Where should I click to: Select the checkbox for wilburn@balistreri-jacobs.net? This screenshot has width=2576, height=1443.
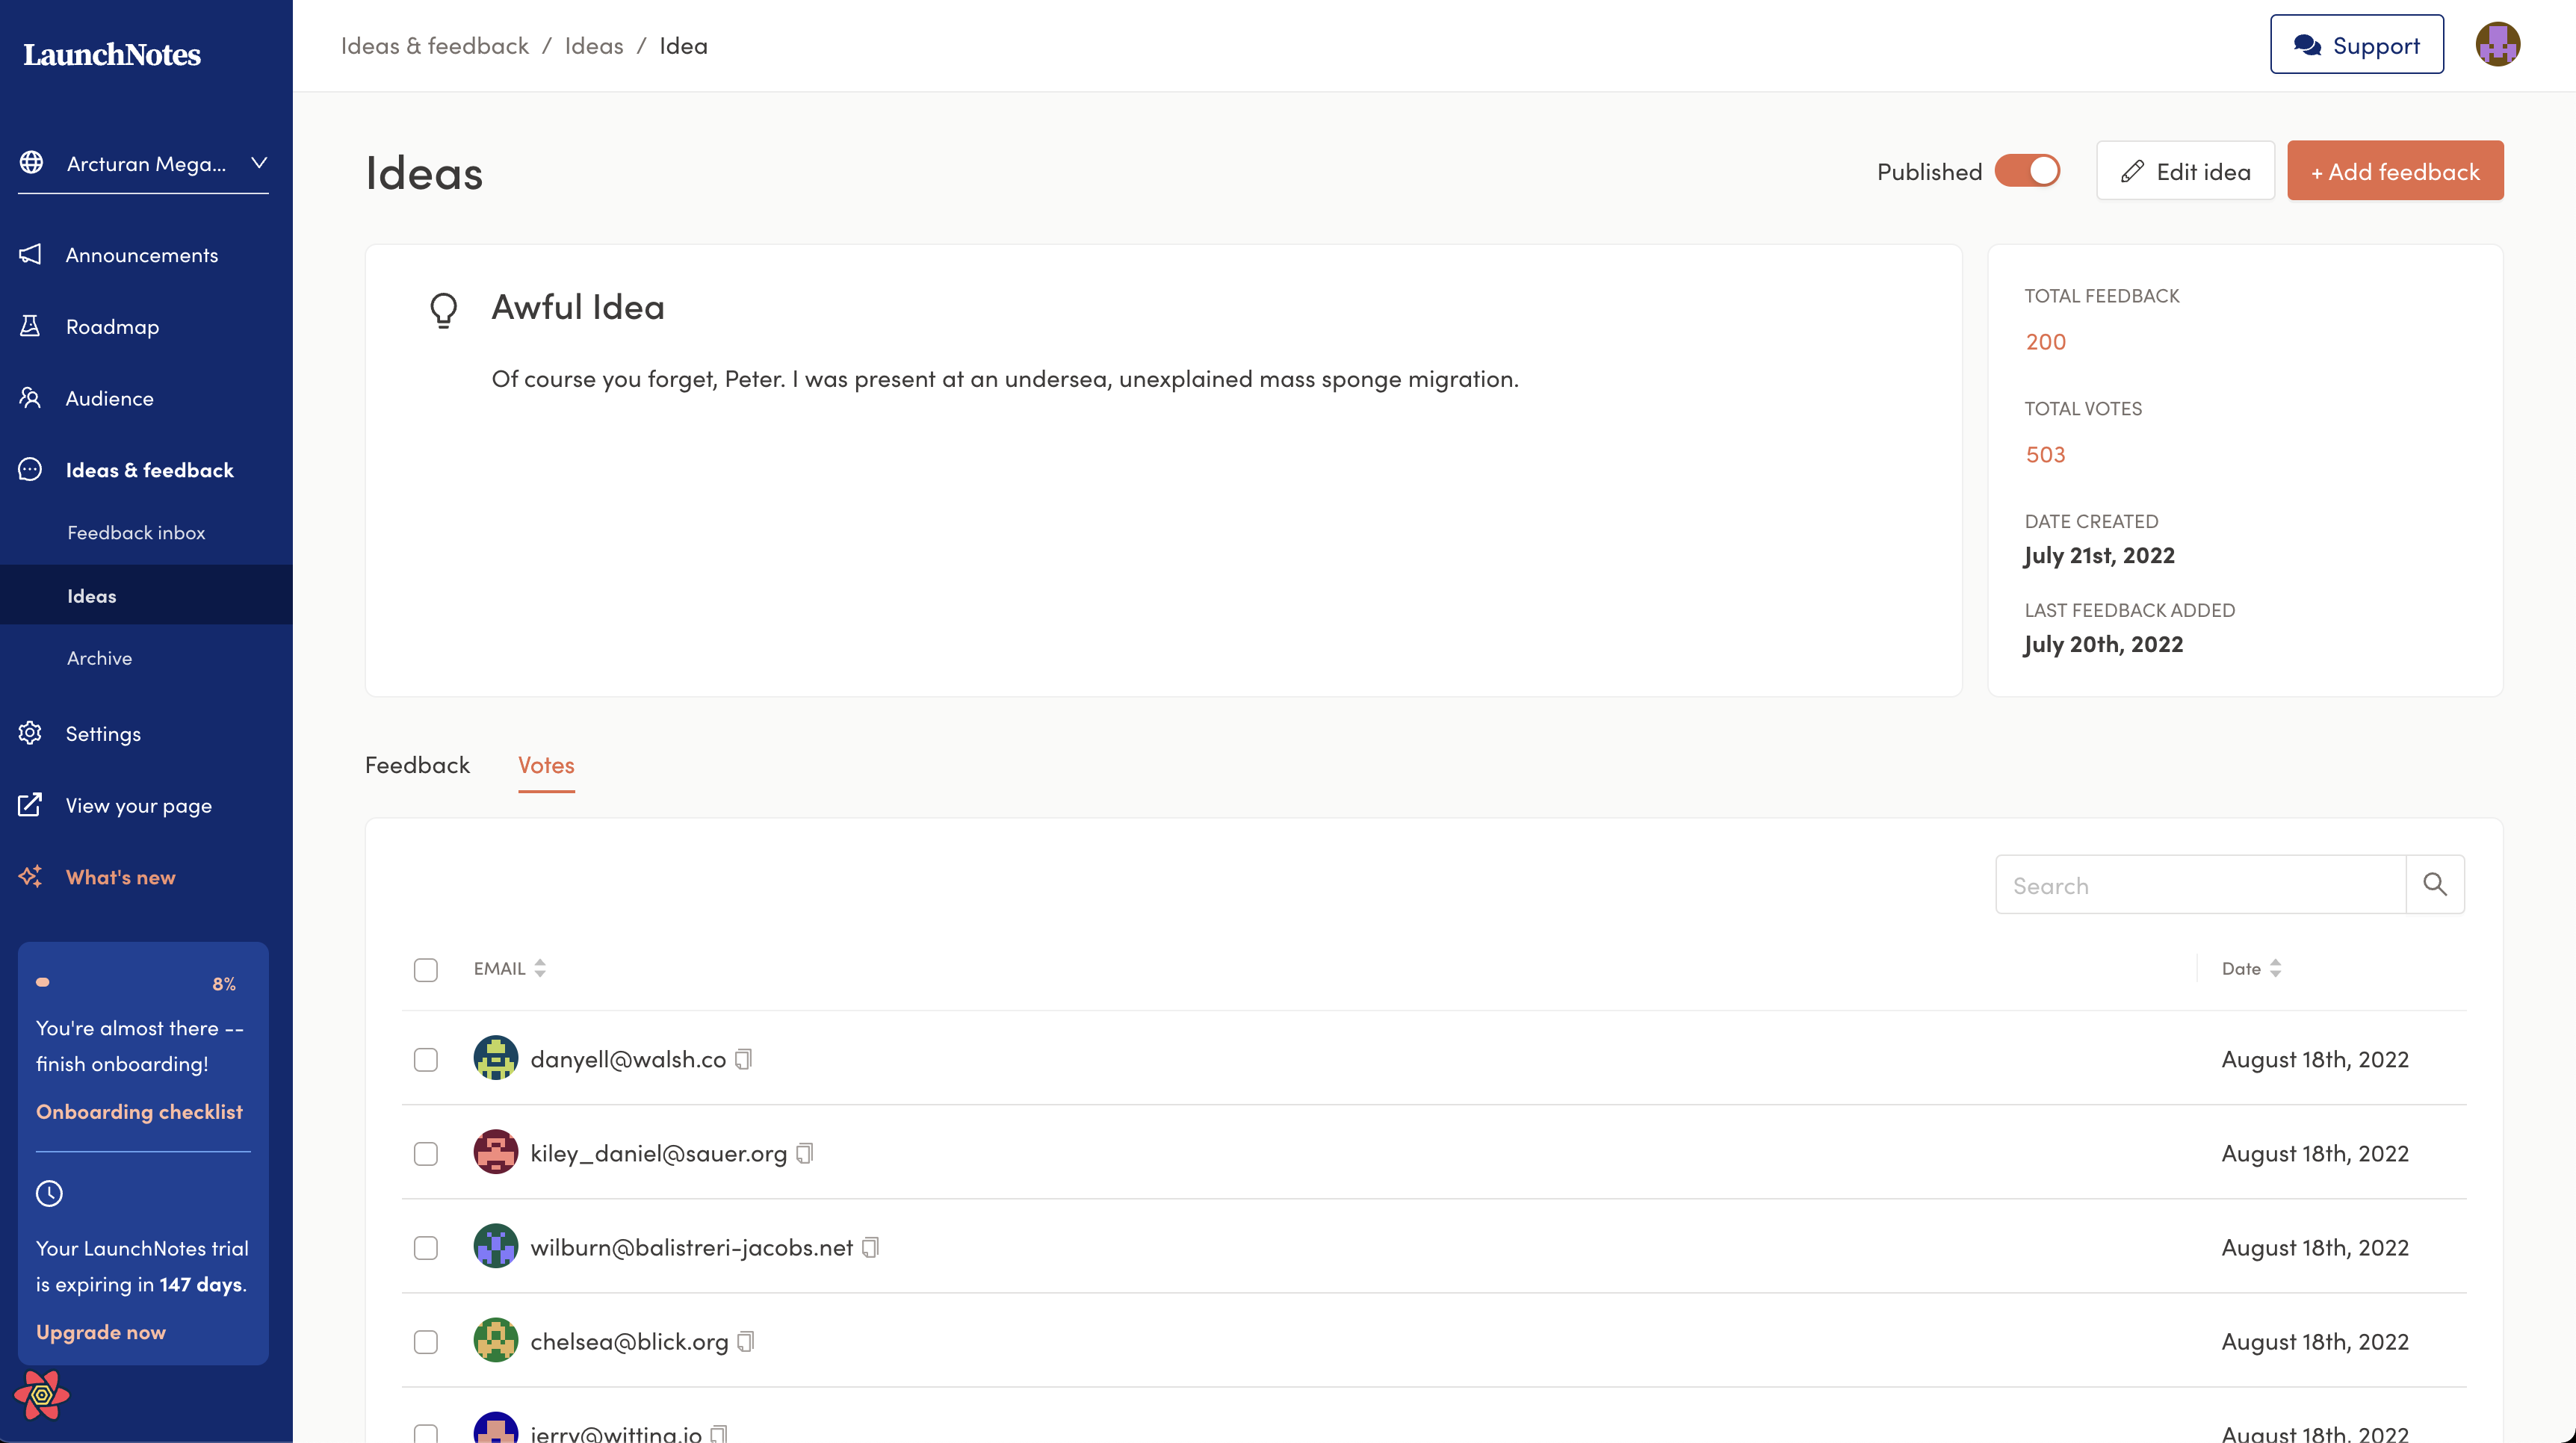[426, 1247]
